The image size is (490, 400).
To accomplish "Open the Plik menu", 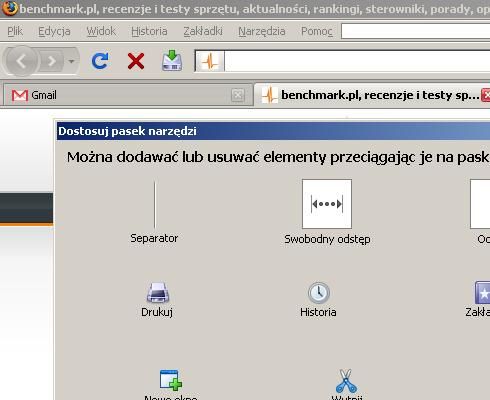I will (x=15, y=31).
